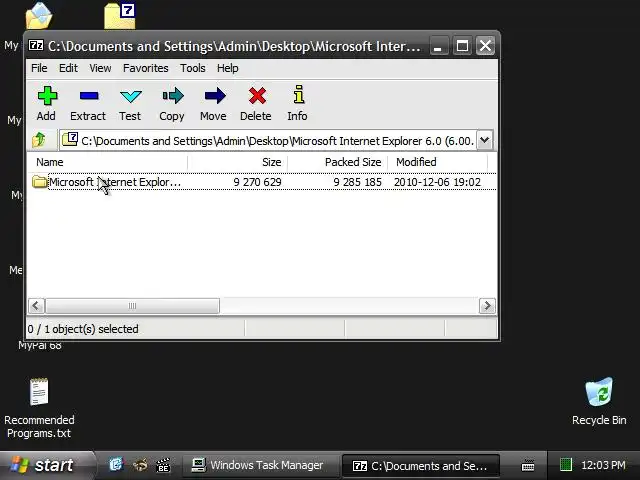
Task: Sort by Size column header
Action: (x=238, y=162)
